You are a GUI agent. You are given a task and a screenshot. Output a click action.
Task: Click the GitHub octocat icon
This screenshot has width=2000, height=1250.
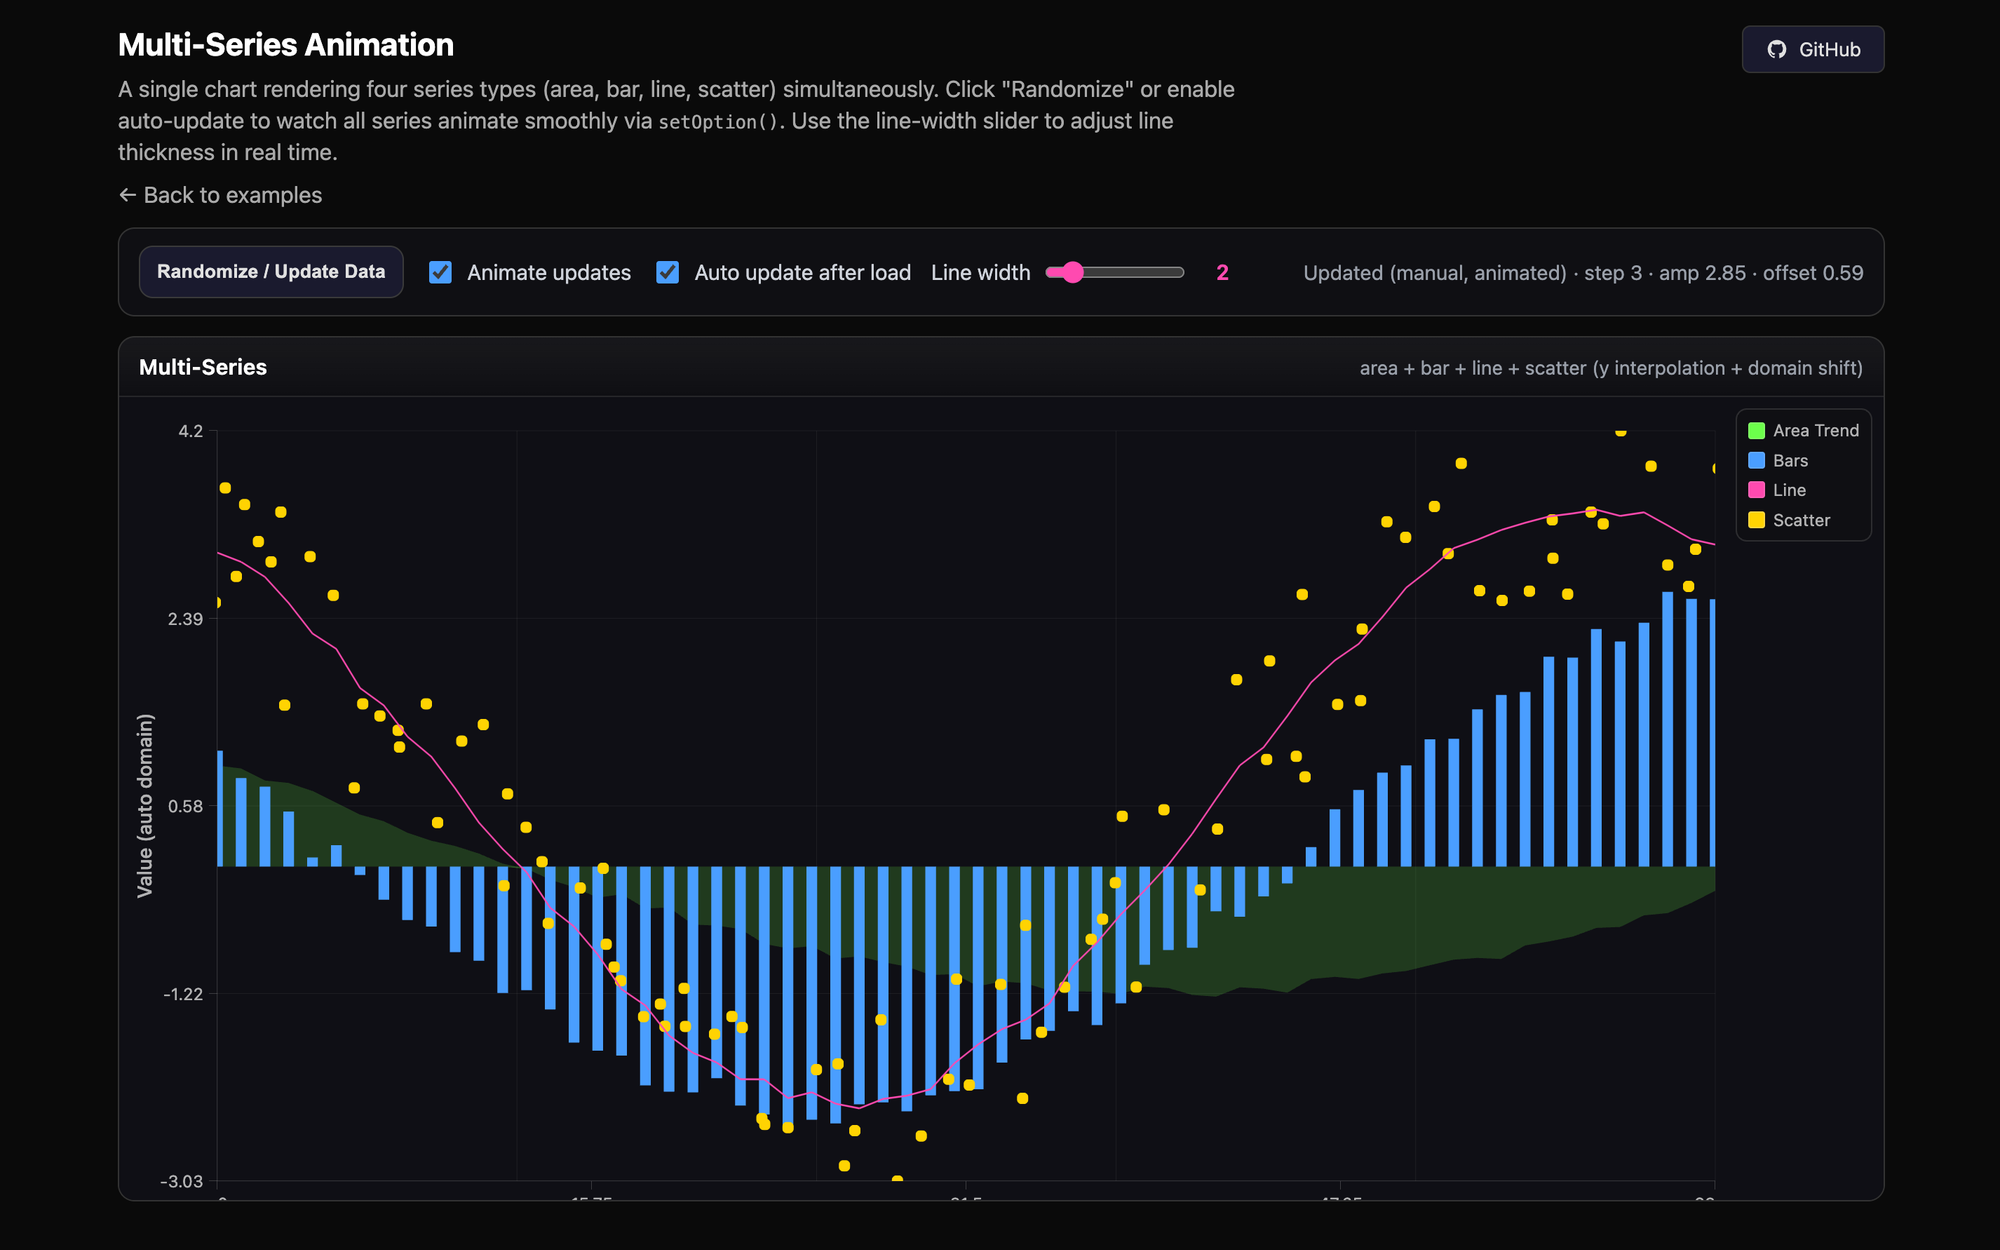tap(1777, 49)
